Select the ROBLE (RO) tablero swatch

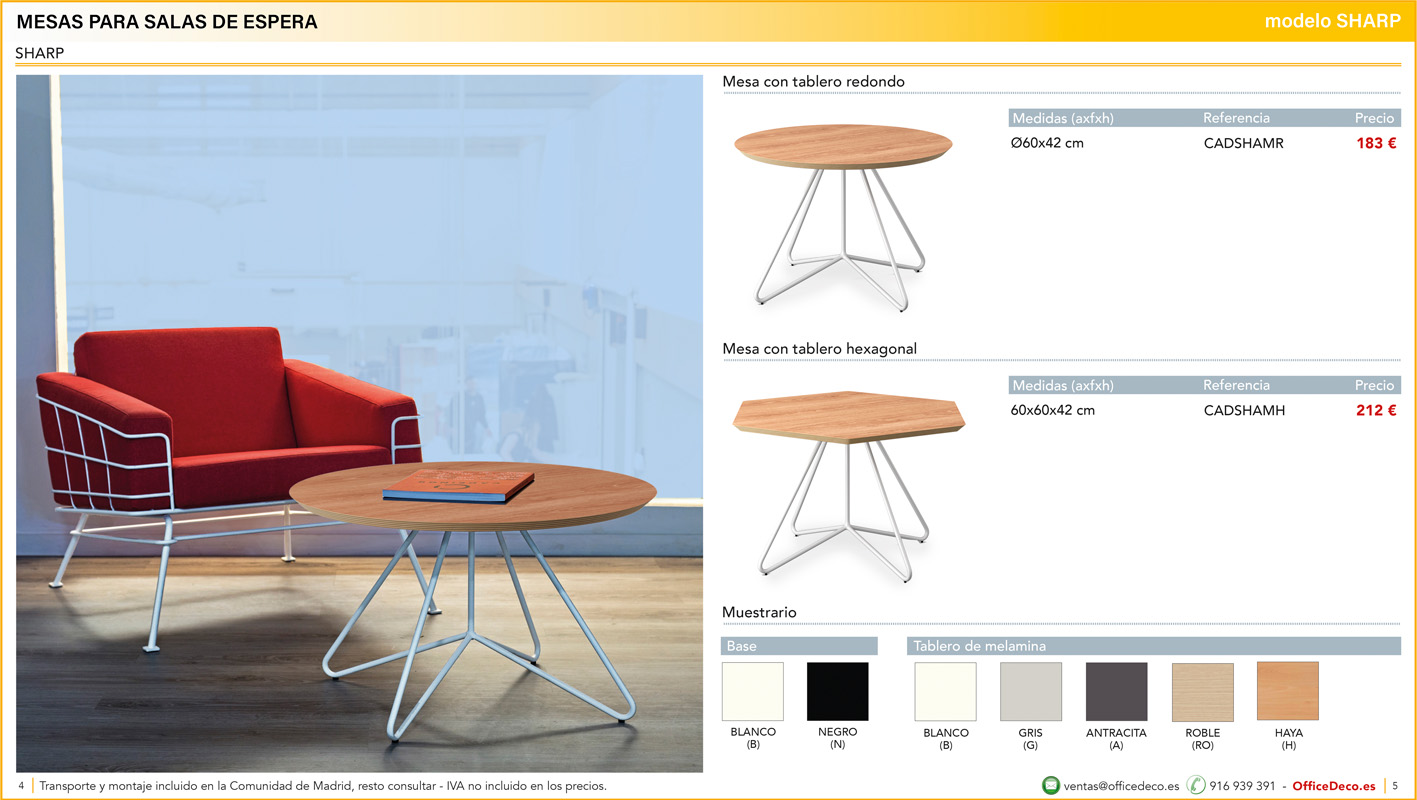pos(1203,691)
